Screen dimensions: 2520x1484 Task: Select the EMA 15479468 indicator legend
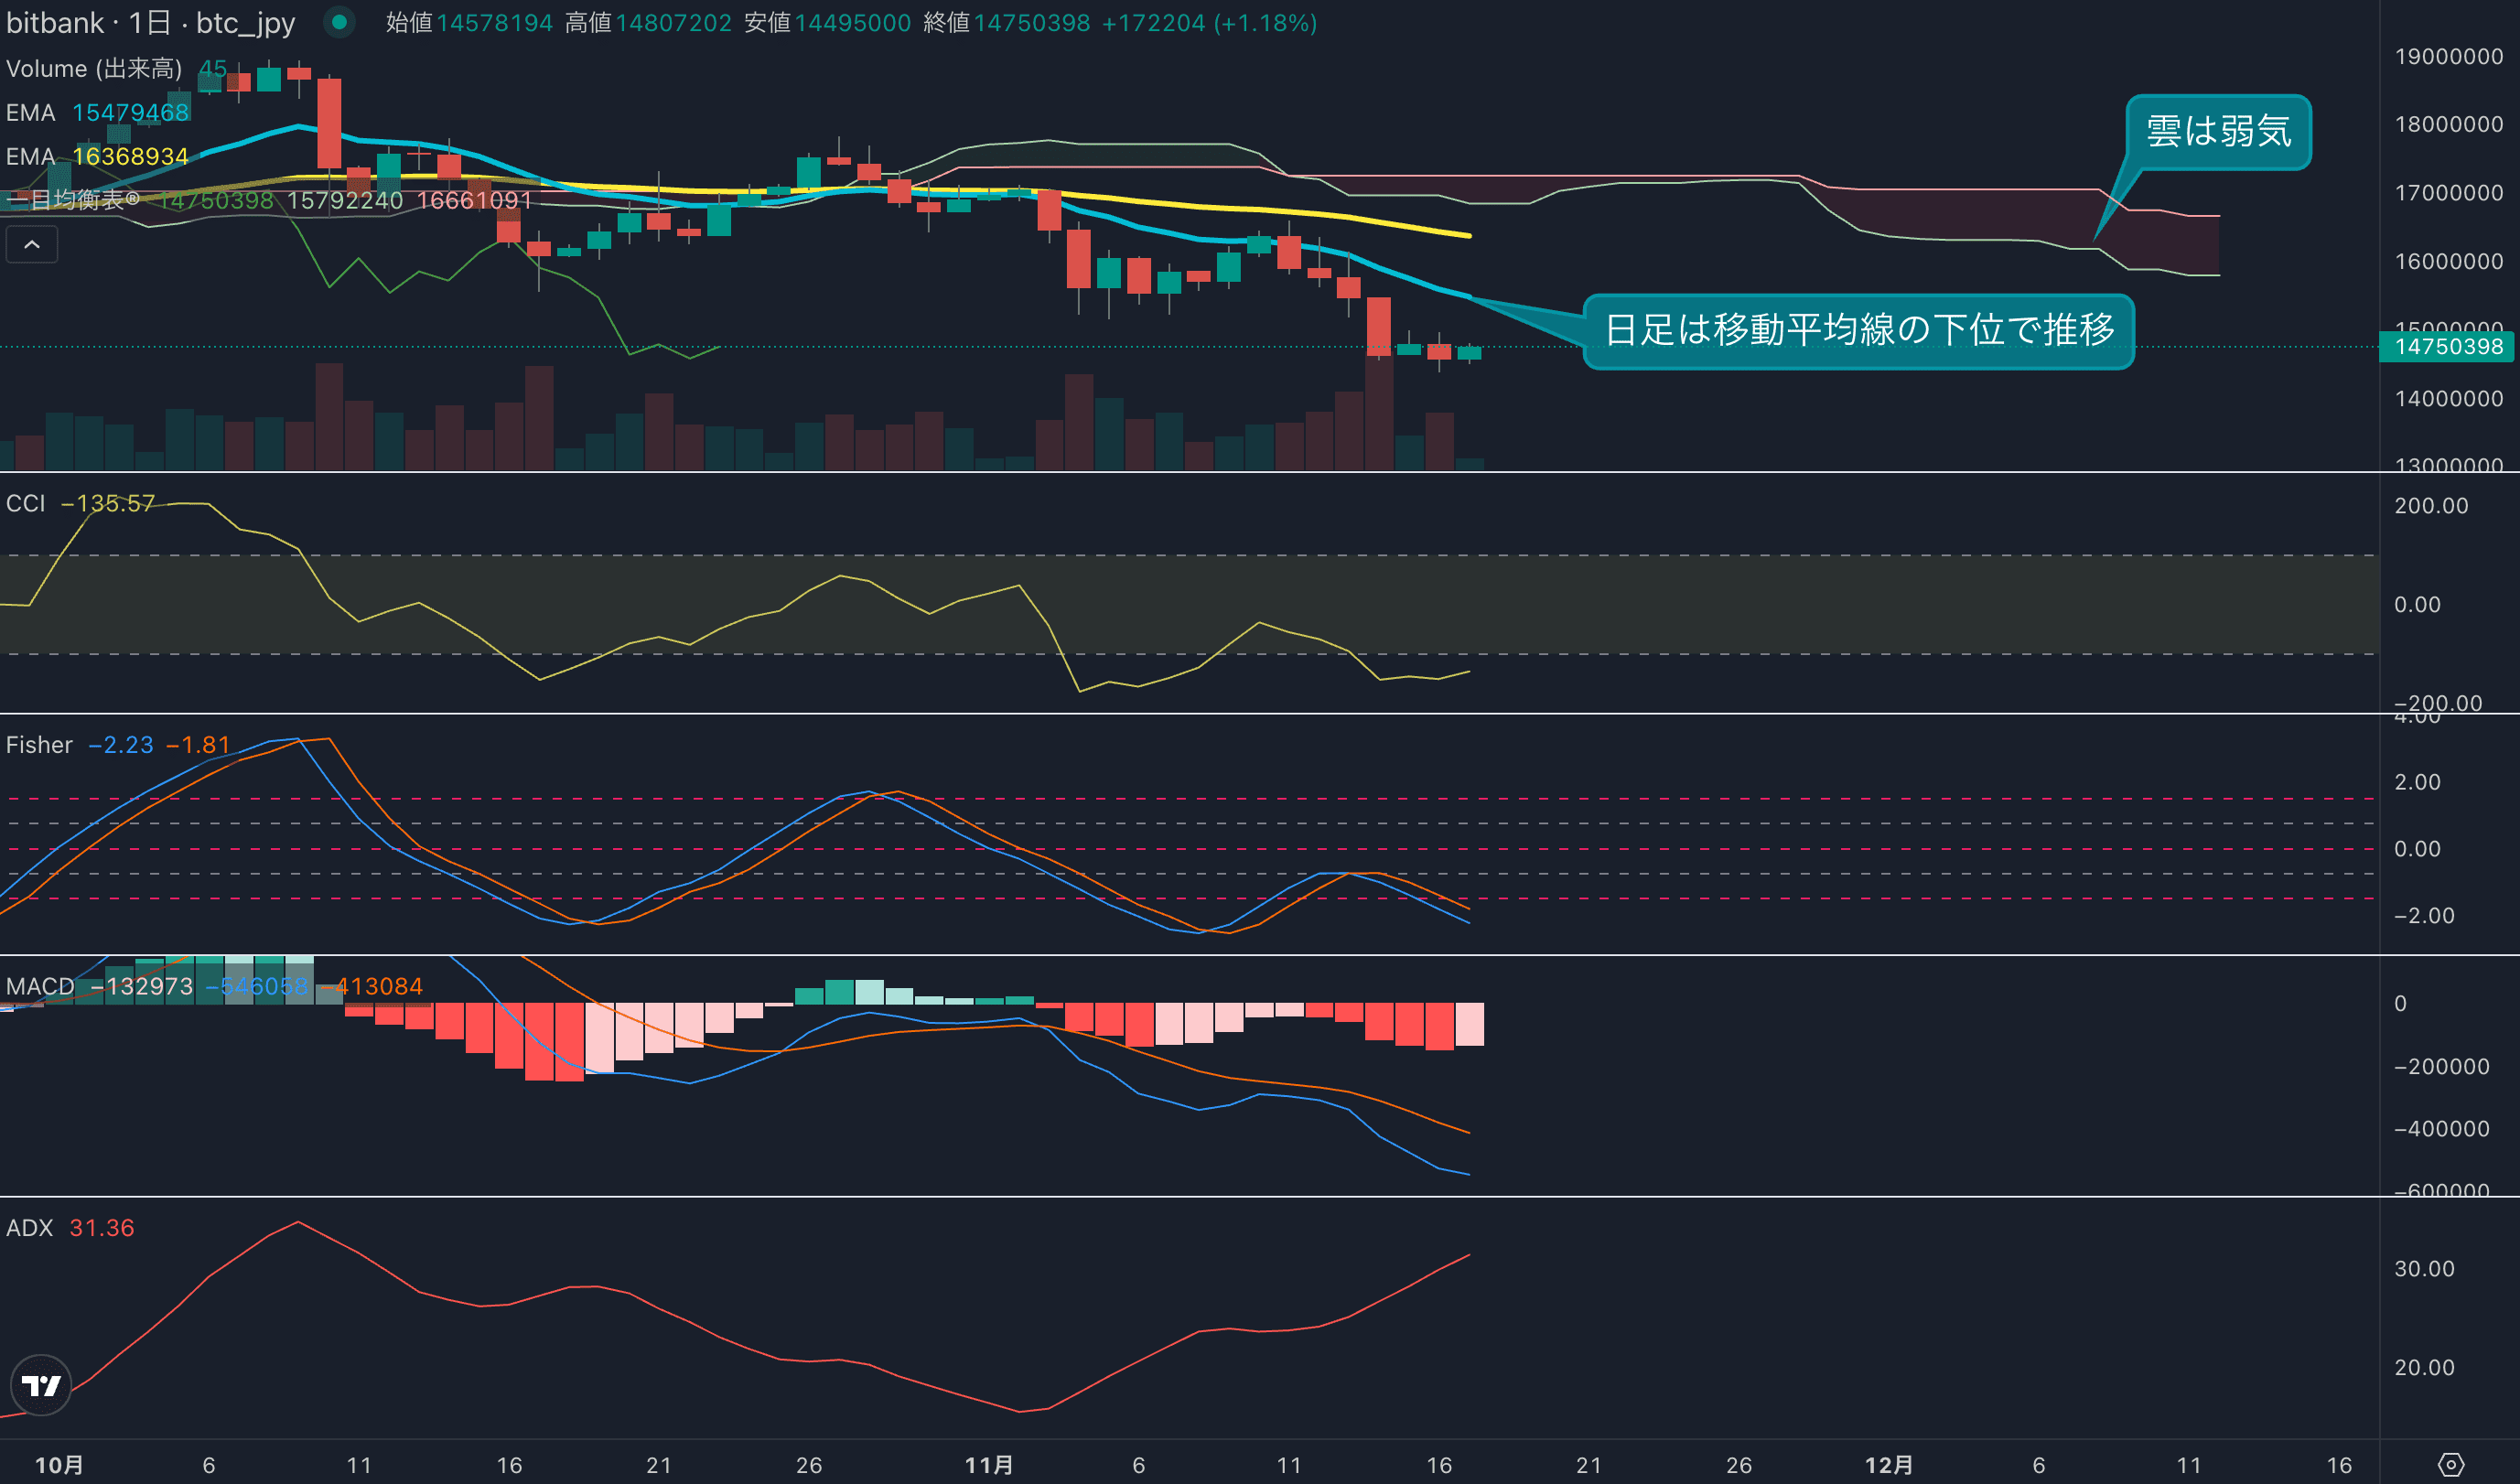[x=30, y=112]
